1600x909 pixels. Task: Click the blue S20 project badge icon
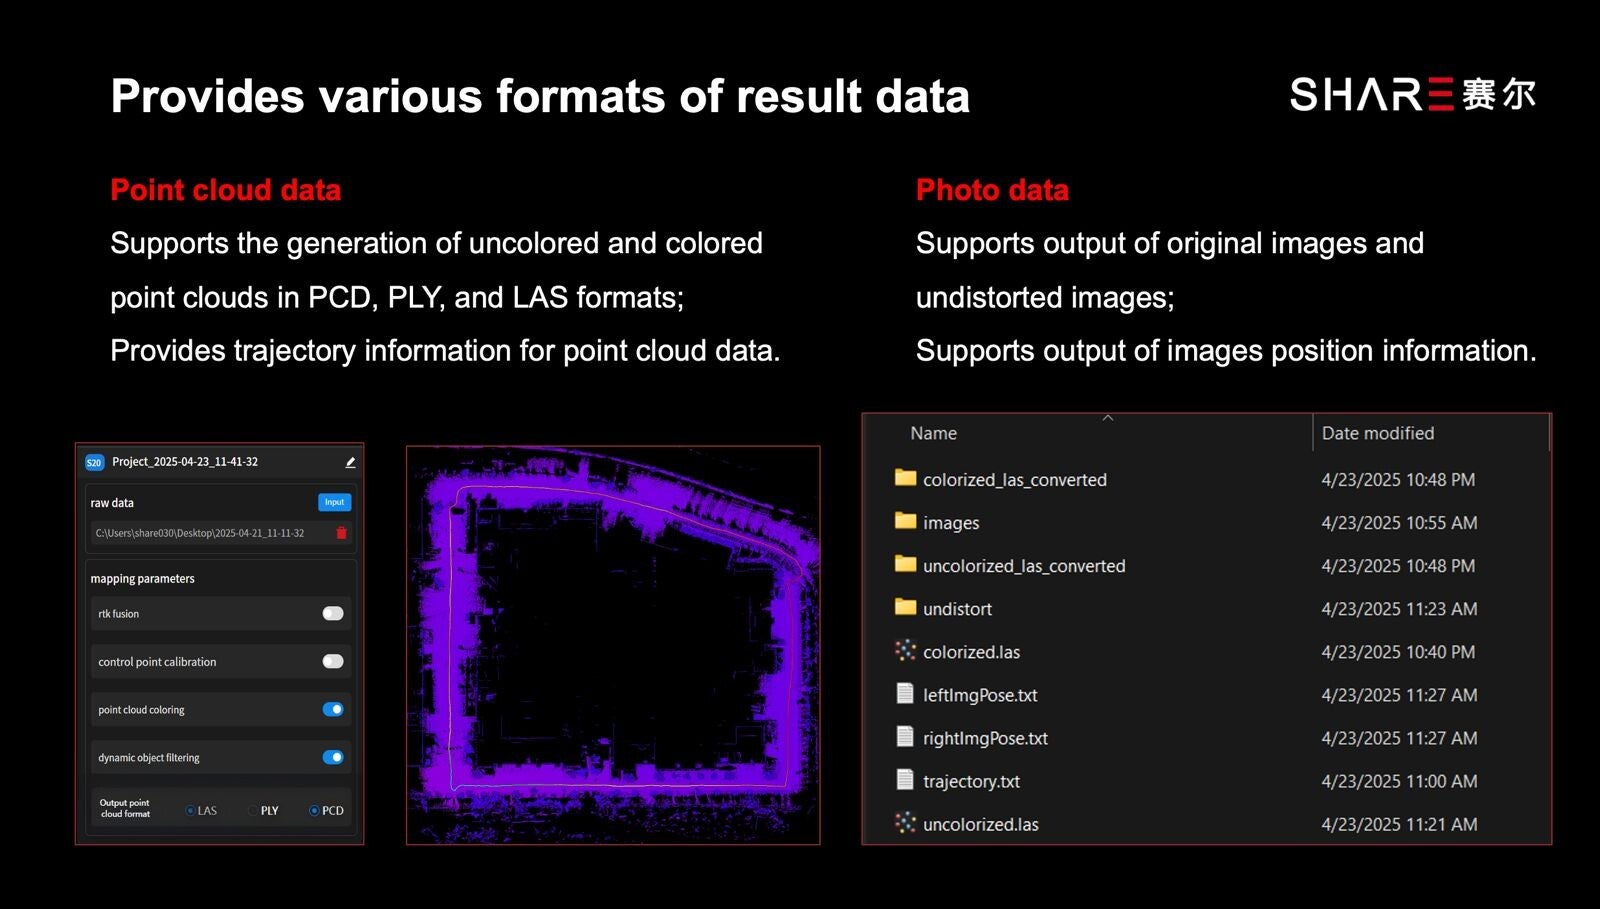[x=94, y=462]
